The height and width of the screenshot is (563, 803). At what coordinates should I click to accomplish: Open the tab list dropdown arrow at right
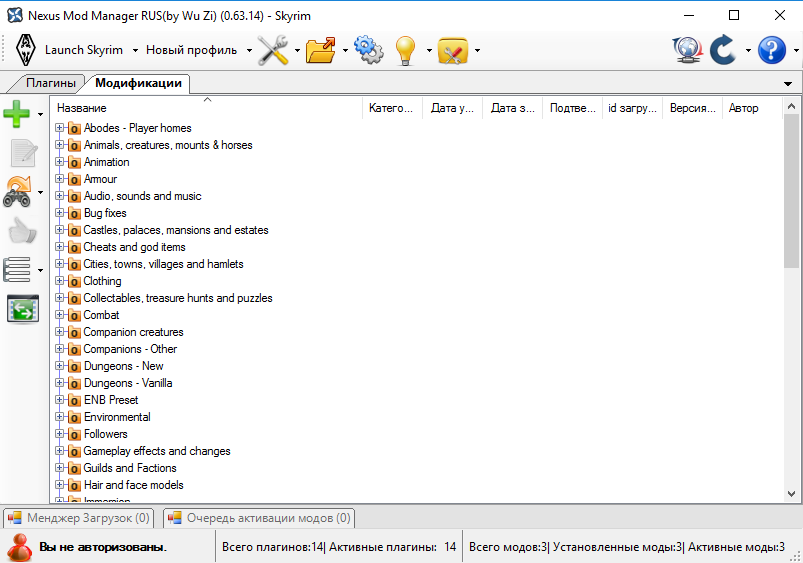(788, 84)
